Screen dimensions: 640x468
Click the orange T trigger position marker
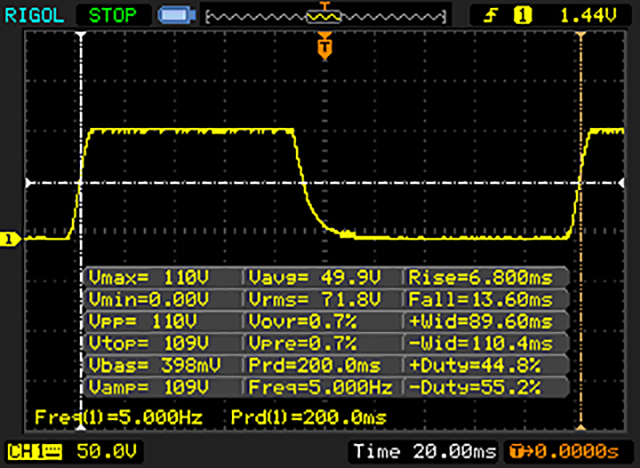(x=325, y=47)
